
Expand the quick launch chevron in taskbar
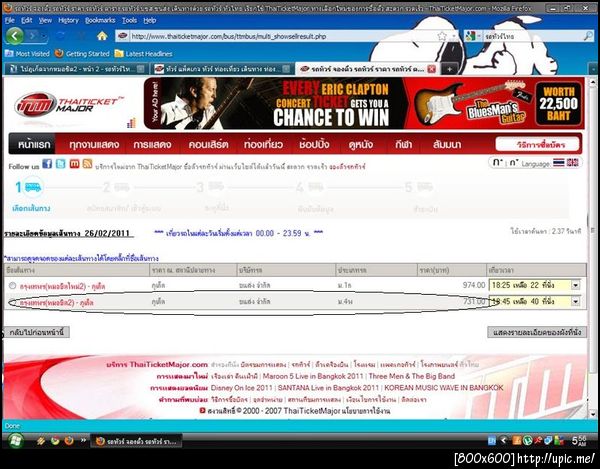pyautogui.click(x=83, y=441)
